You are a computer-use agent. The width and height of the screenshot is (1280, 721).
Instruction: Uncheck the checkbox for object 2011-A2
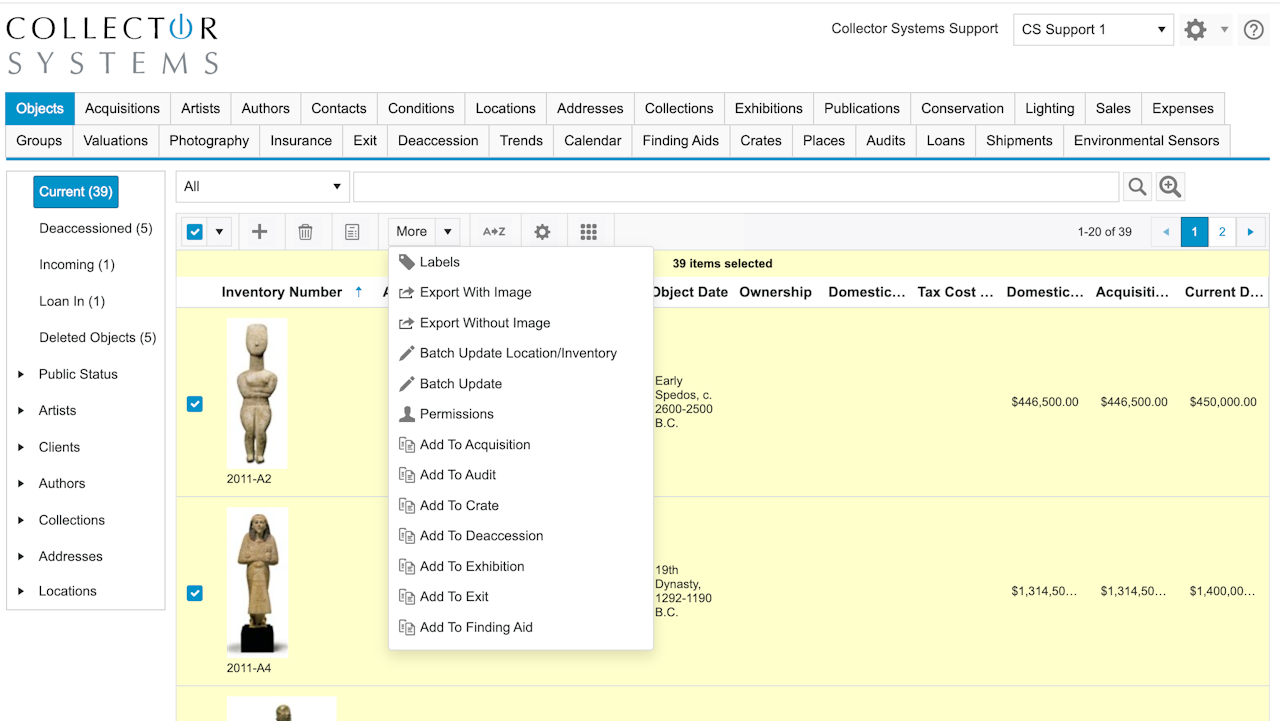click(x=195, y=404)
